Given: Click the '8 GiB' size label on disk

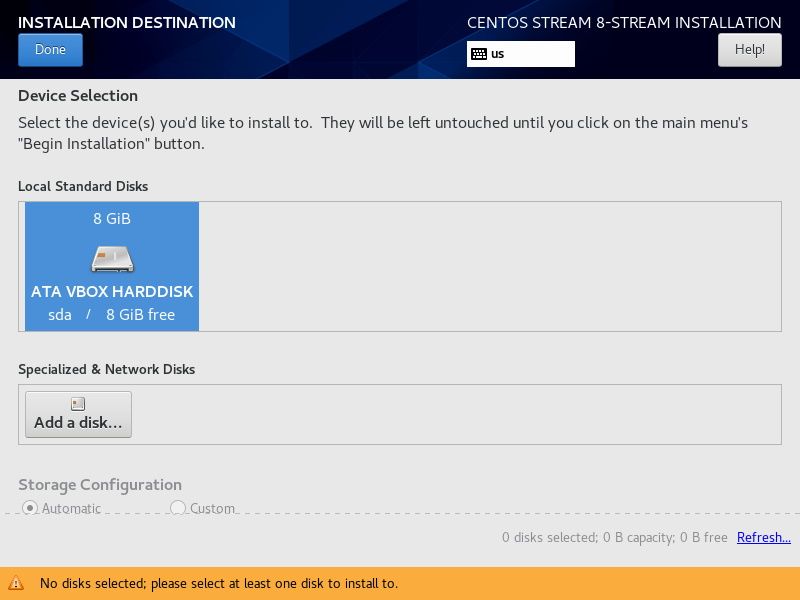Looking at the screenshot, I should (112, 219).
